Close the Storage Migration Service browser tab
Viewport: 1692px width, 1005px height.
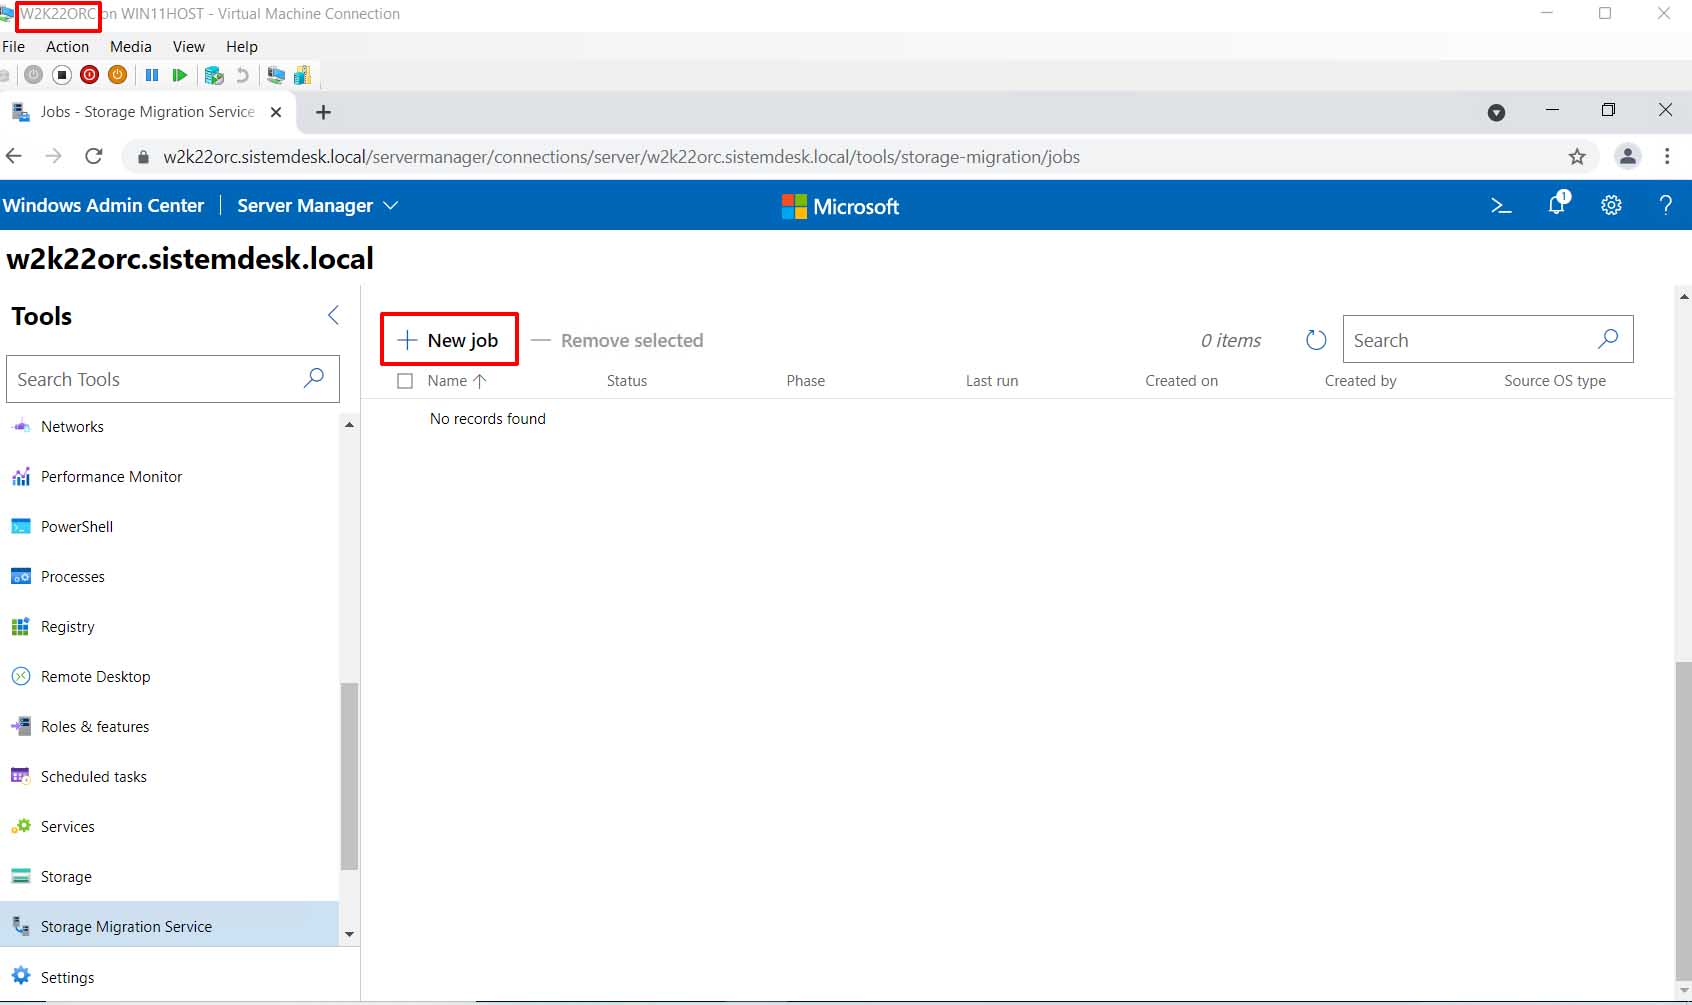point(276,112)
